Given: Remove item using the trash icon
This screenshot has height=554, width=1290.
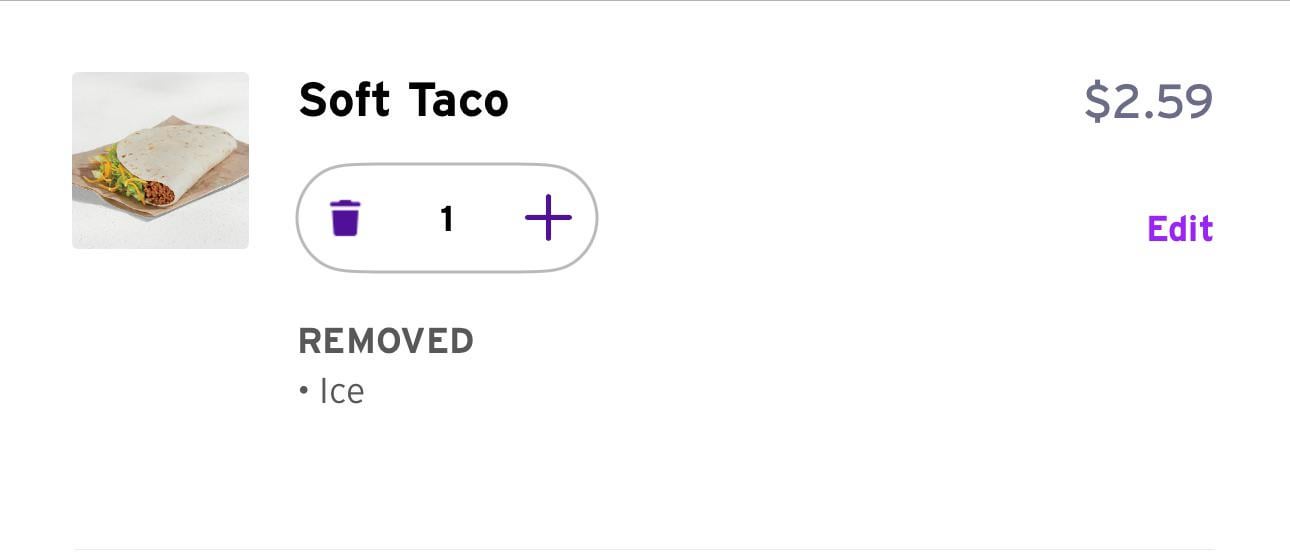Looking at the screenshot, I should (345, 218).
